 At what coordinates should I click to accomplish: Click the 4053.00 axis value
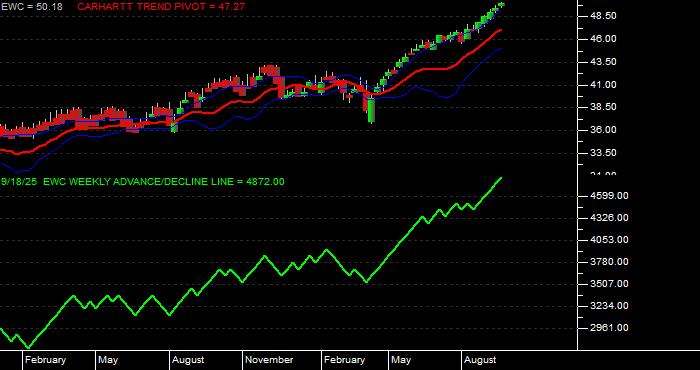(609, 240)
